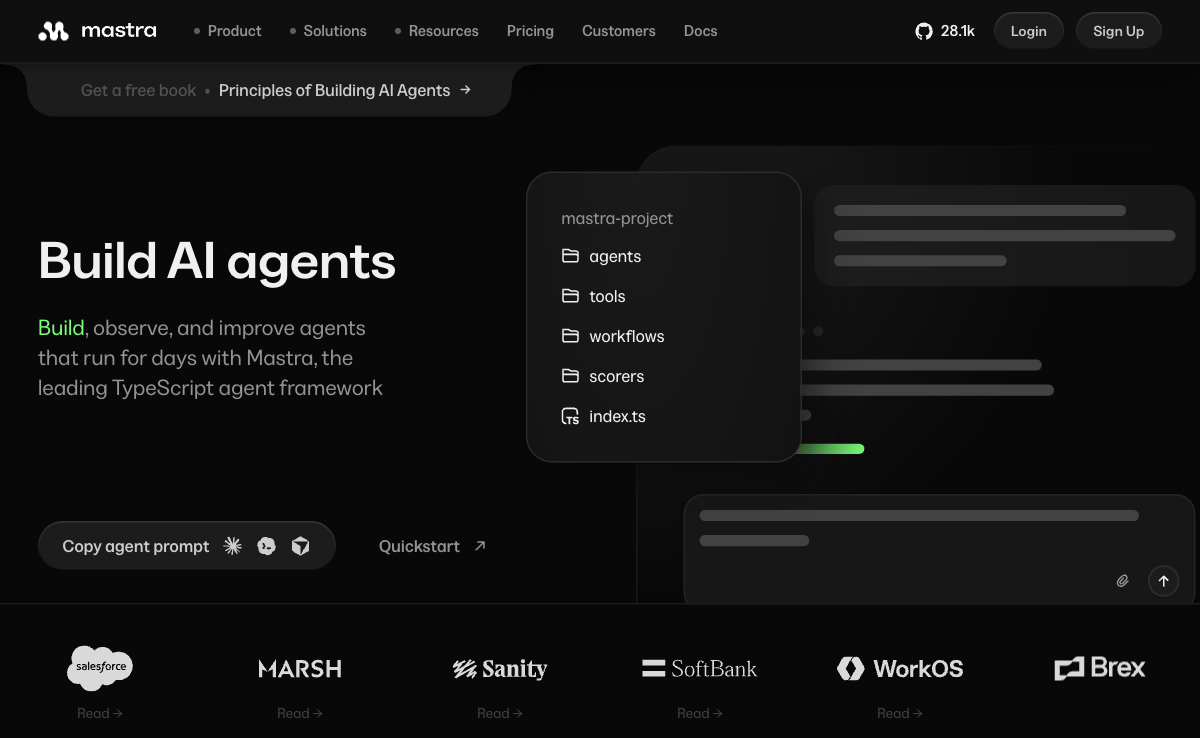Click the send up-arrow button
Image resolution: width=1200 pixels, height=738 pixels.
1164,581
